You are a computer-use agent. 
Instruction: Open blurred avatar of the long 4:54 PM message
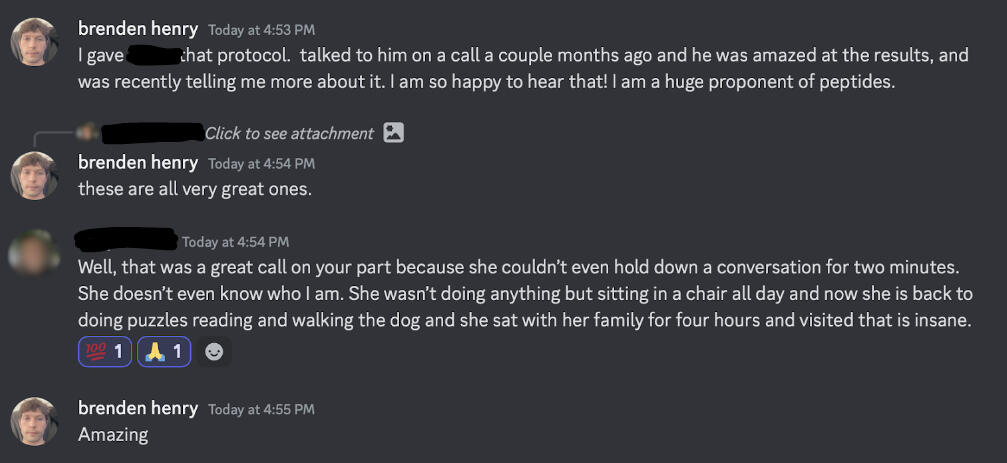click(x=33, y=253)
